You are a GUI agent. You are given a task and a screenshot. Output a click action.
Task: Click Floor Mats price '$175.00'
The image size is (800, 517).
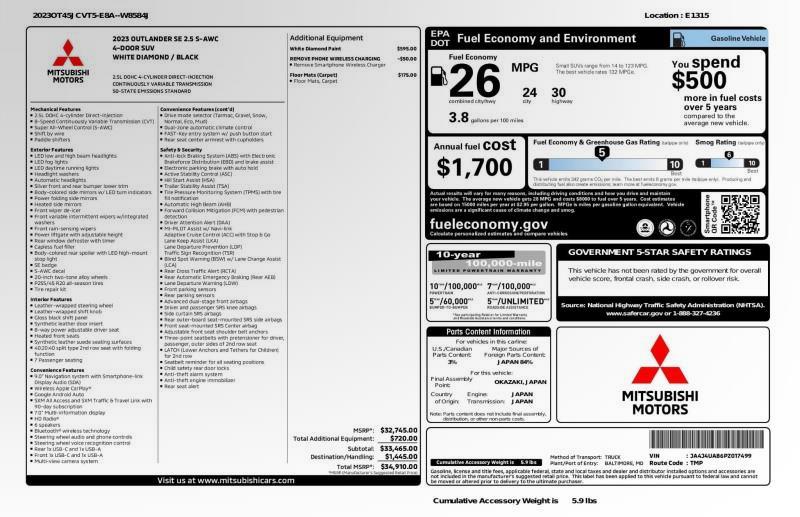tap(407, 75)
